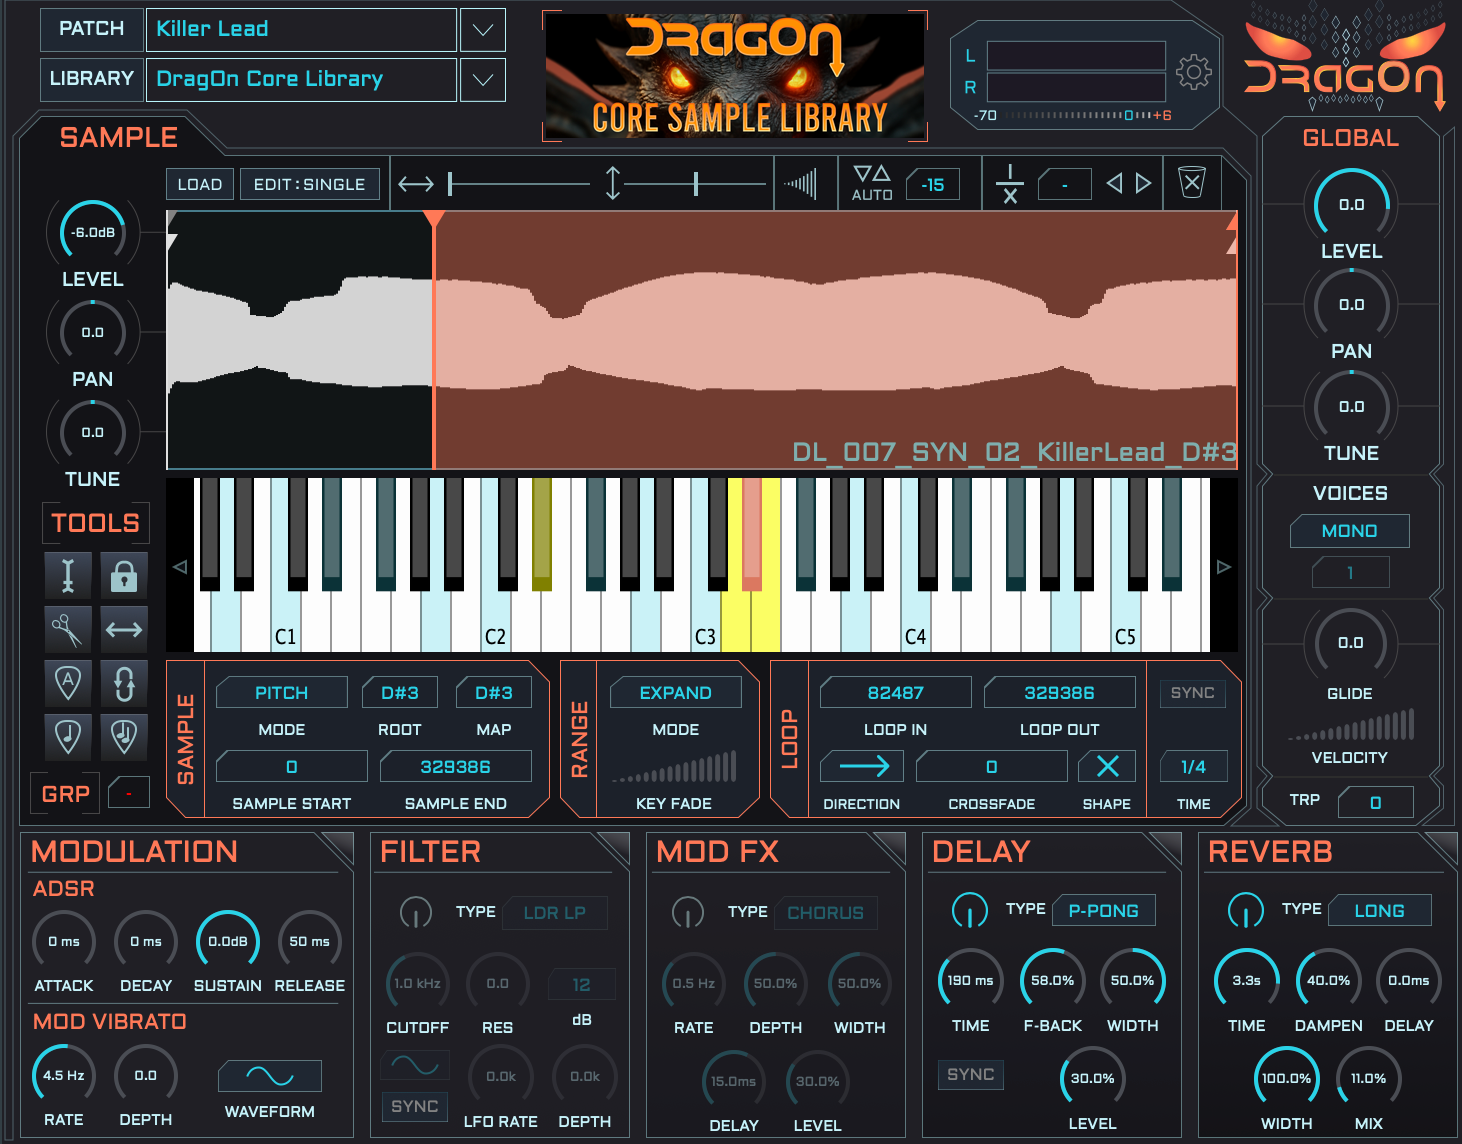Enable the loop SYNC toggle
This screenshot has width=1462, height=1144.
(1192, 693)
